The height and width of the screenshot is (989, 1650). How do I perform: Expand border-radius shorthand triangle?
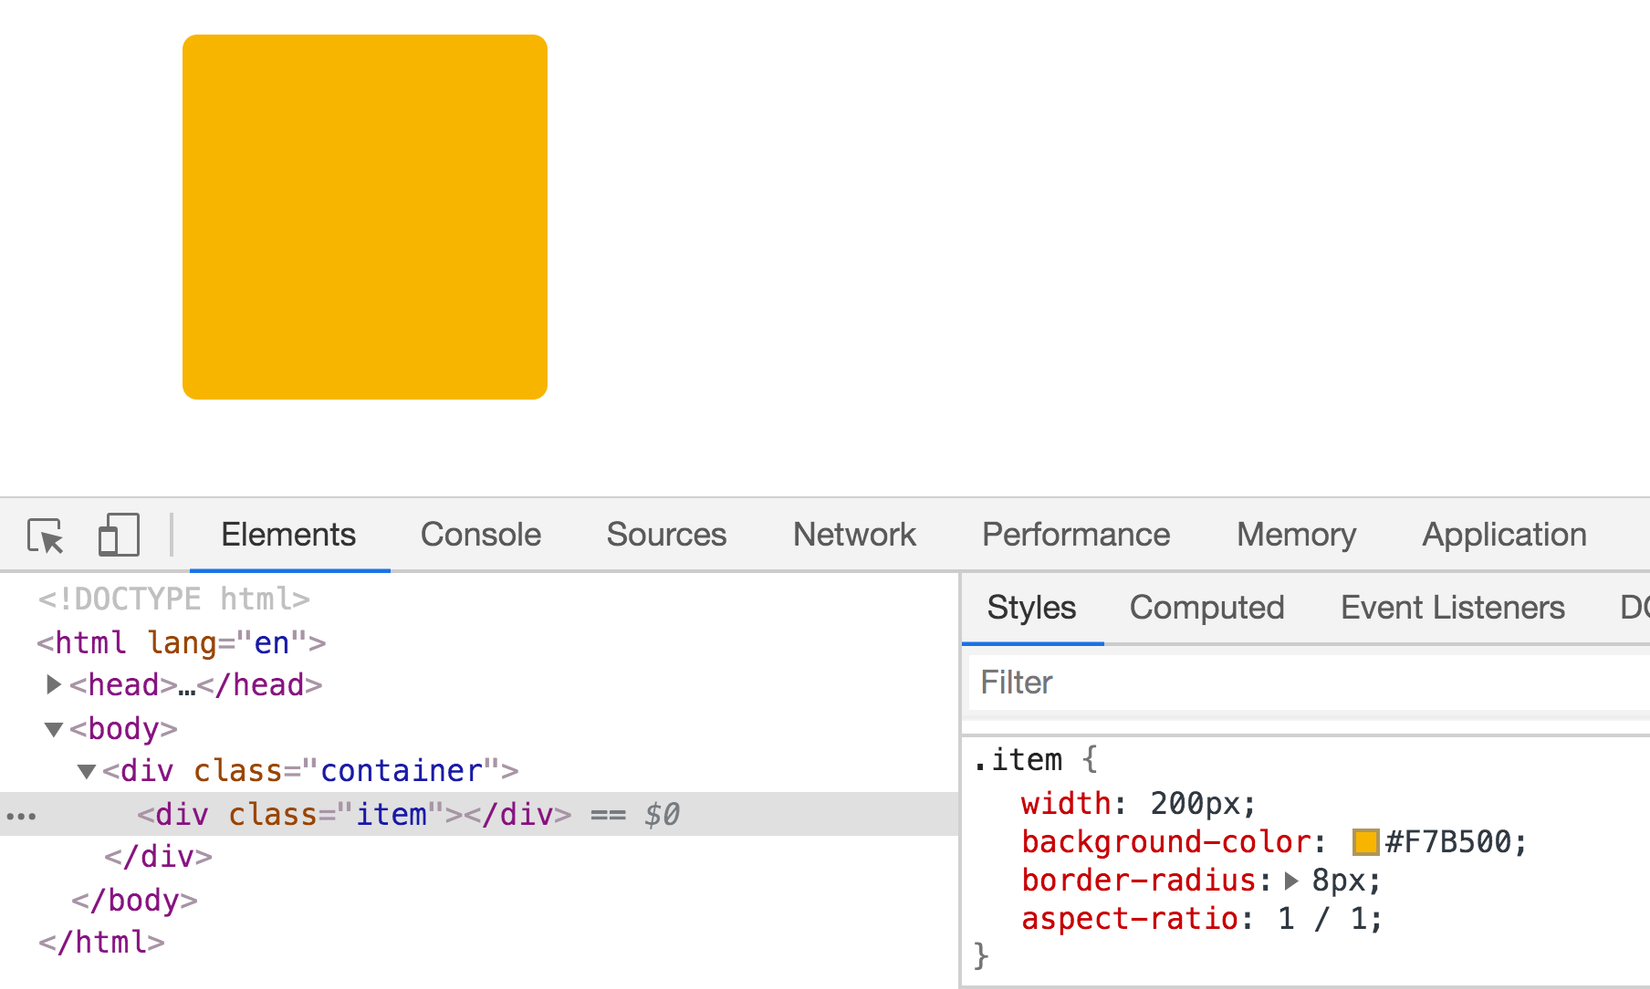pyautogui.click(x=1291, y=881)
